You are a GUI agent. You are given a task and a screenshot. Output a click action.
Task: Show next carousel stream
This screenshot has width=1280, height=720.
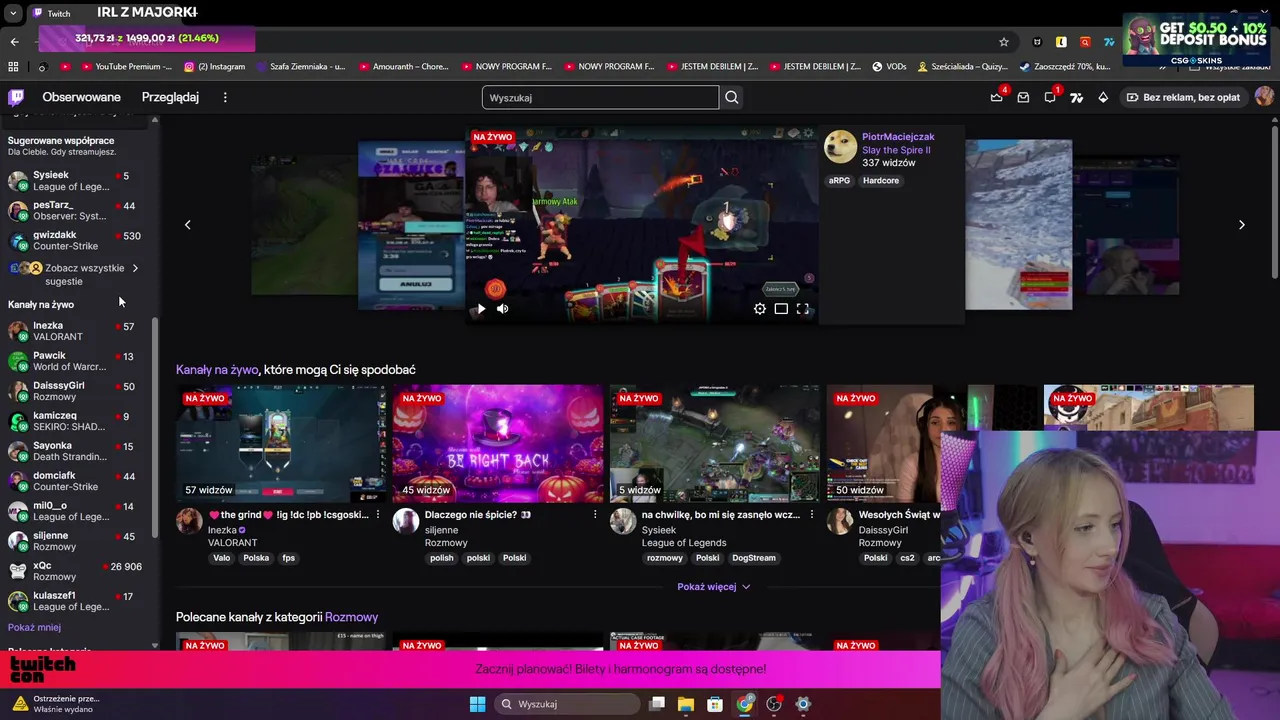coord(1242,225)
